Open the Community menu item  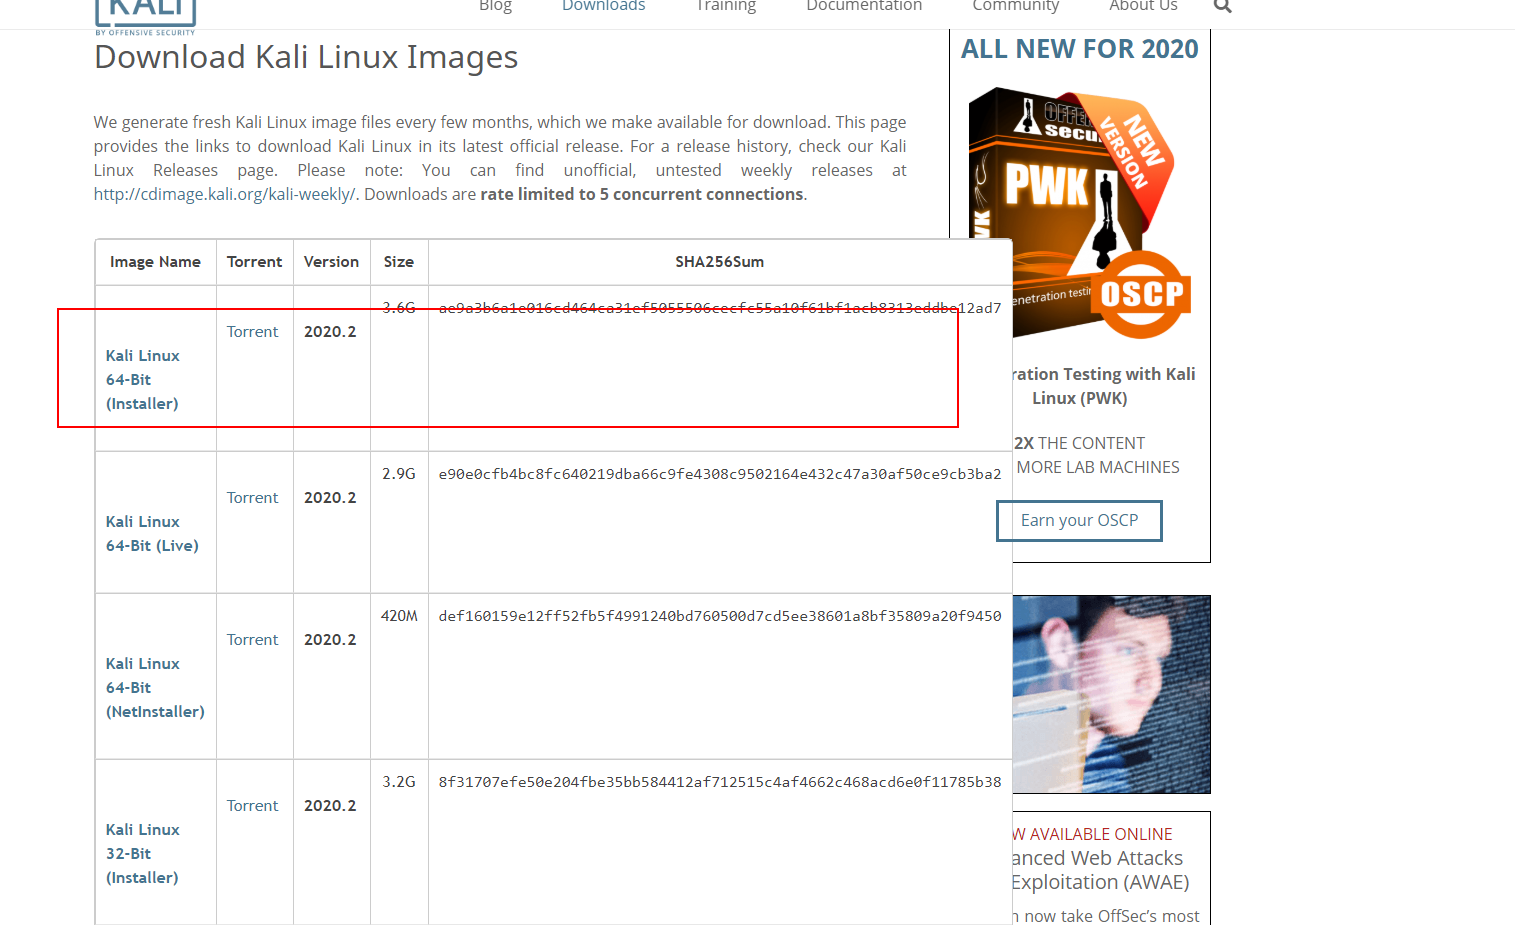[x=1015, y=6]
